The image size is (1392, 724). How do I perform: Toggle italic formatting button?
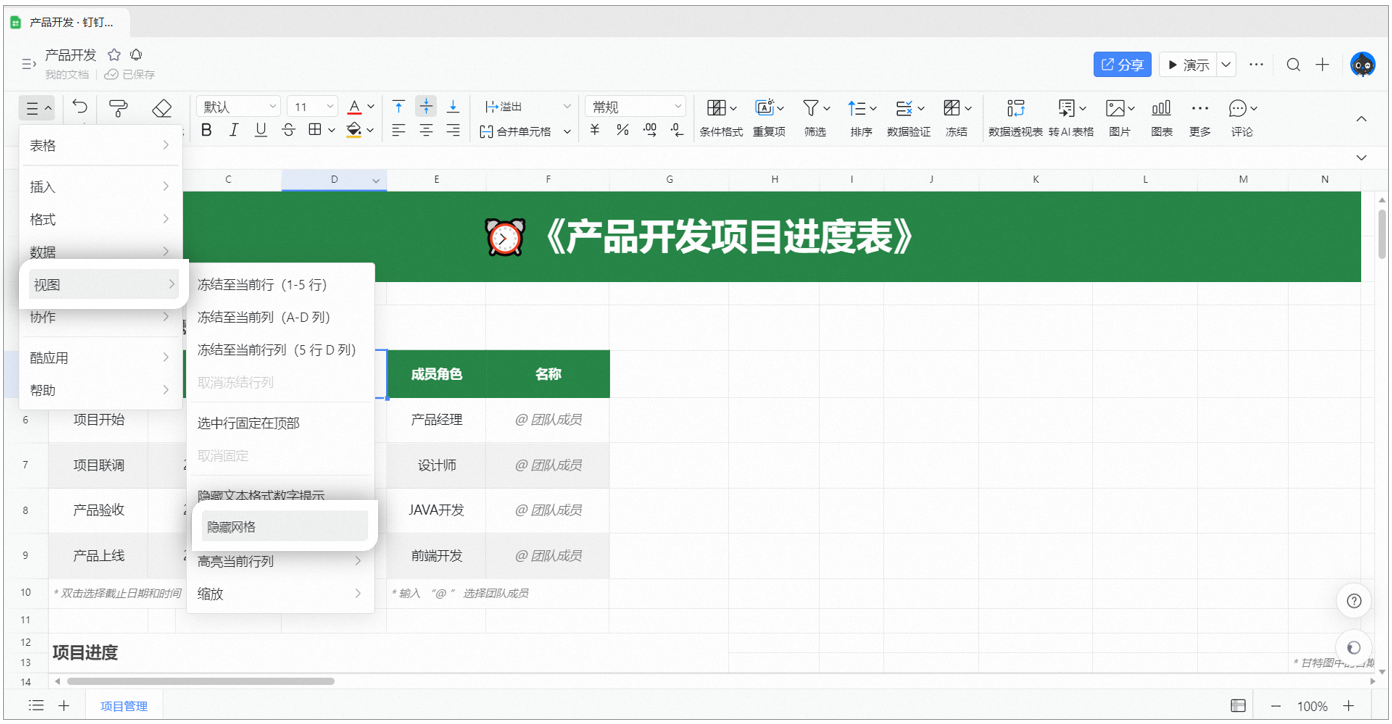(x=234, y=130)
